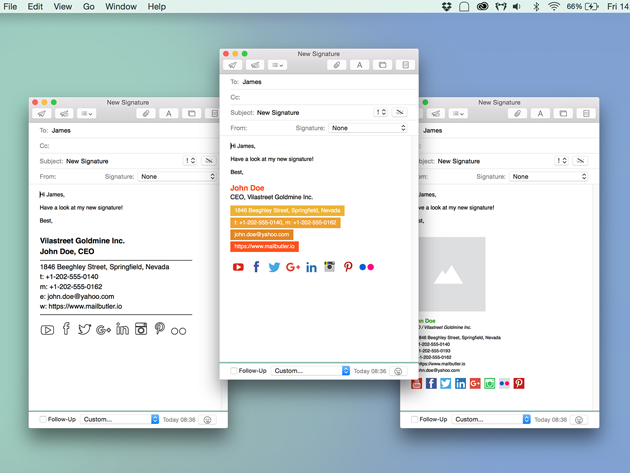Open the Window menu in the menu bar
This screenshot has width=630, height=473.
point(121,7)
